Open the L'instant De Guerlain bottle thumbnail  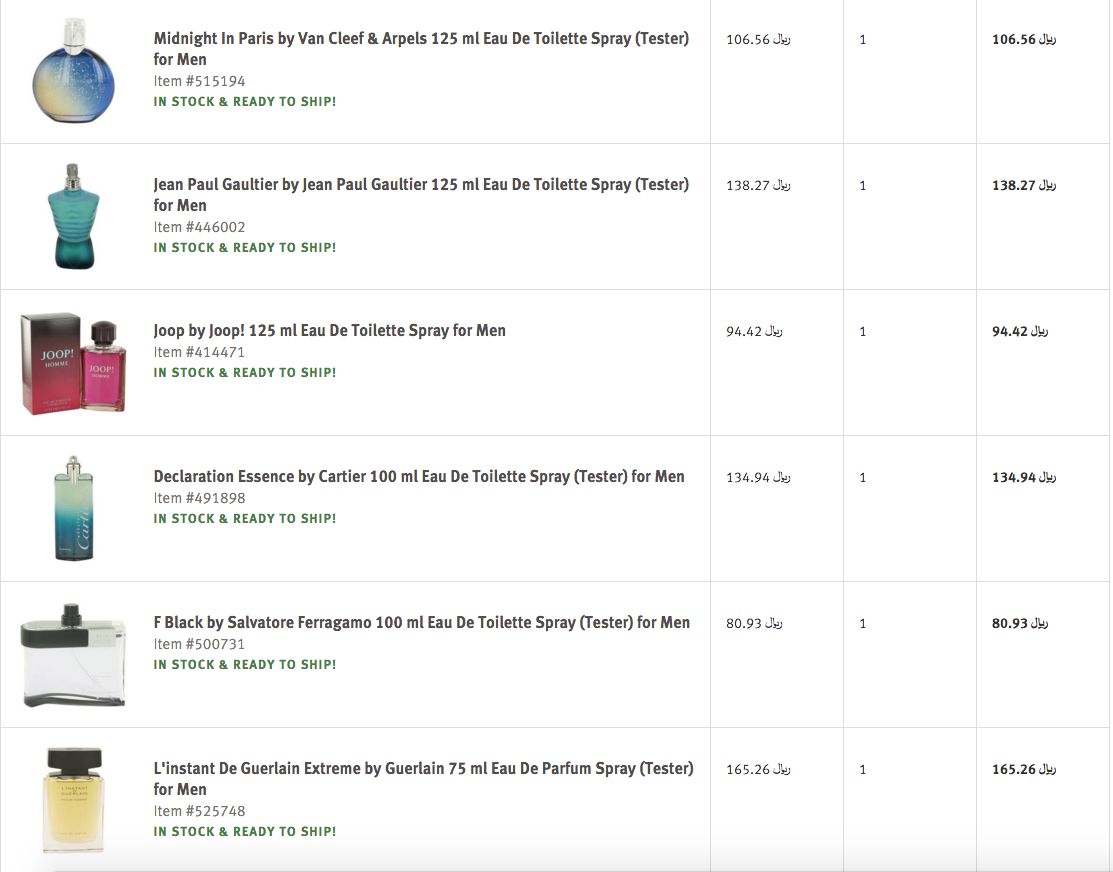[x=73, y=800]
